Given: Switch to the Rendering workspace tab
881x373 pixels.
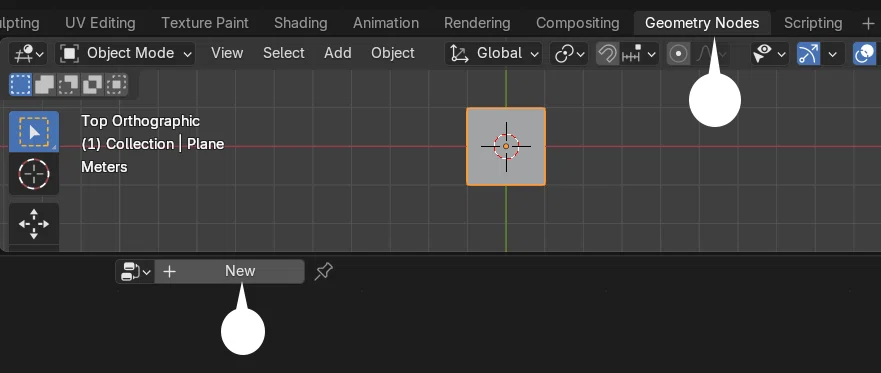Looking at the screenshot, I should click(477, 23).
